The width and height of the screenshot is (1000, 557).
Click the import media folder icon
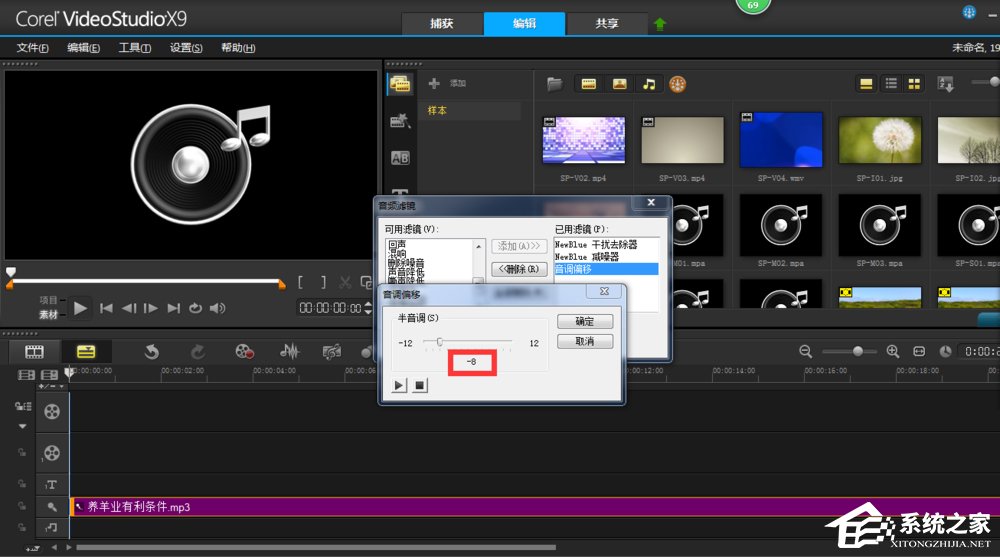click(x=554, y=84)
